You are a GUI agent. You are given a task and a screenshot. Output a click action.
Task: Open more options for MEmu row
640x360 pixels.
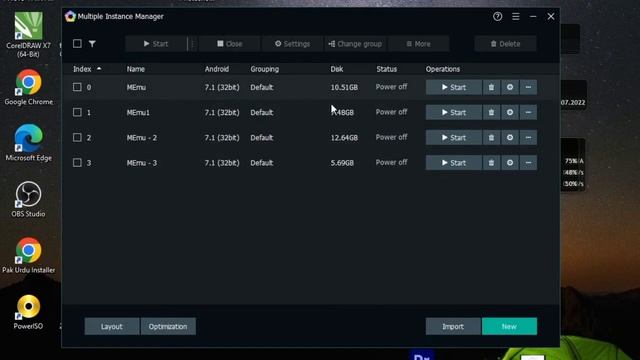(x=528, y=87)
